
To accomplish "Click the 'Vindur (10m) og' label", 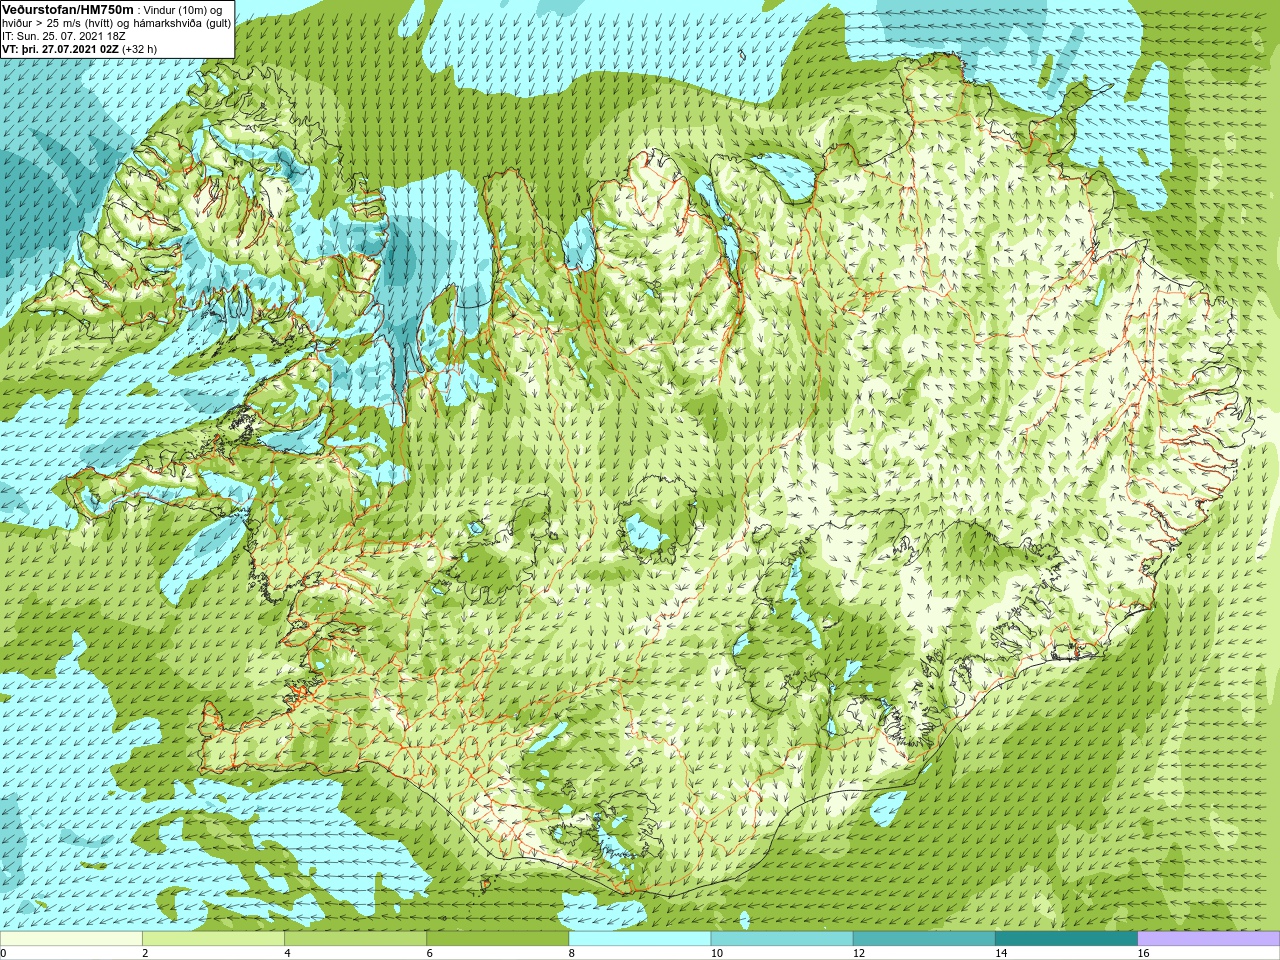I will tap(183, 10).
